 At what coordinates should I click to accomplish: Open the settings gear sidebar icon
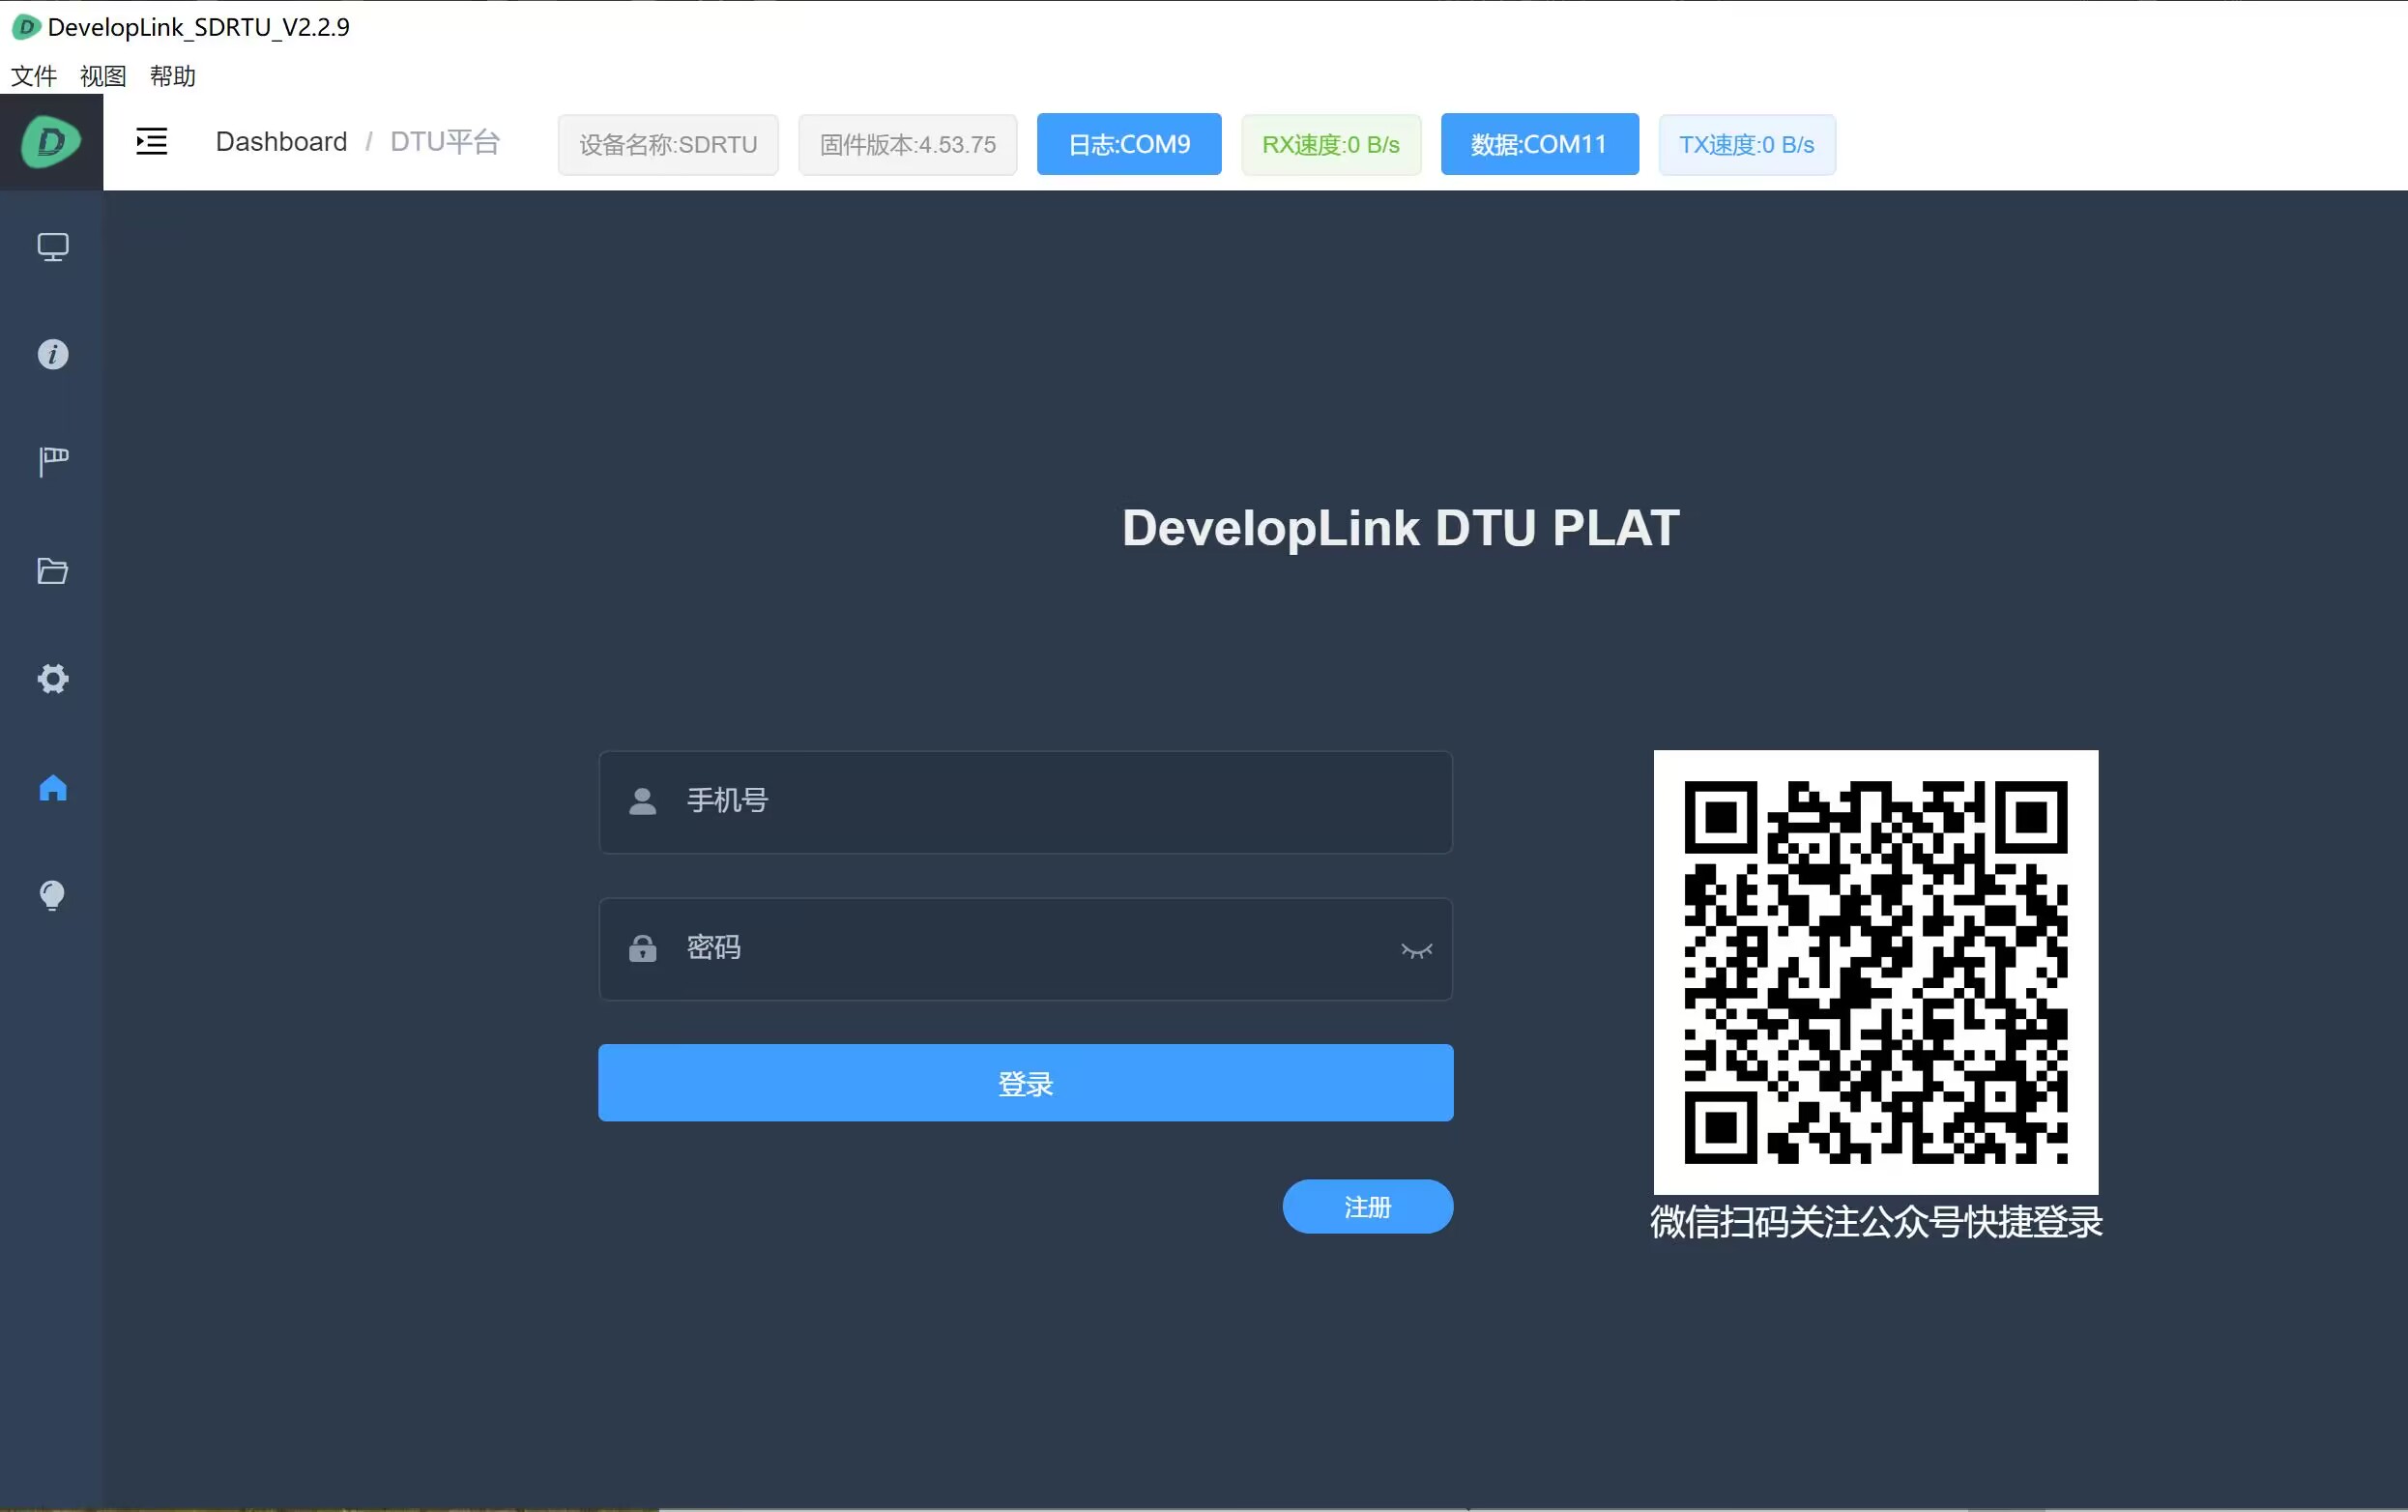pos(53,679)
